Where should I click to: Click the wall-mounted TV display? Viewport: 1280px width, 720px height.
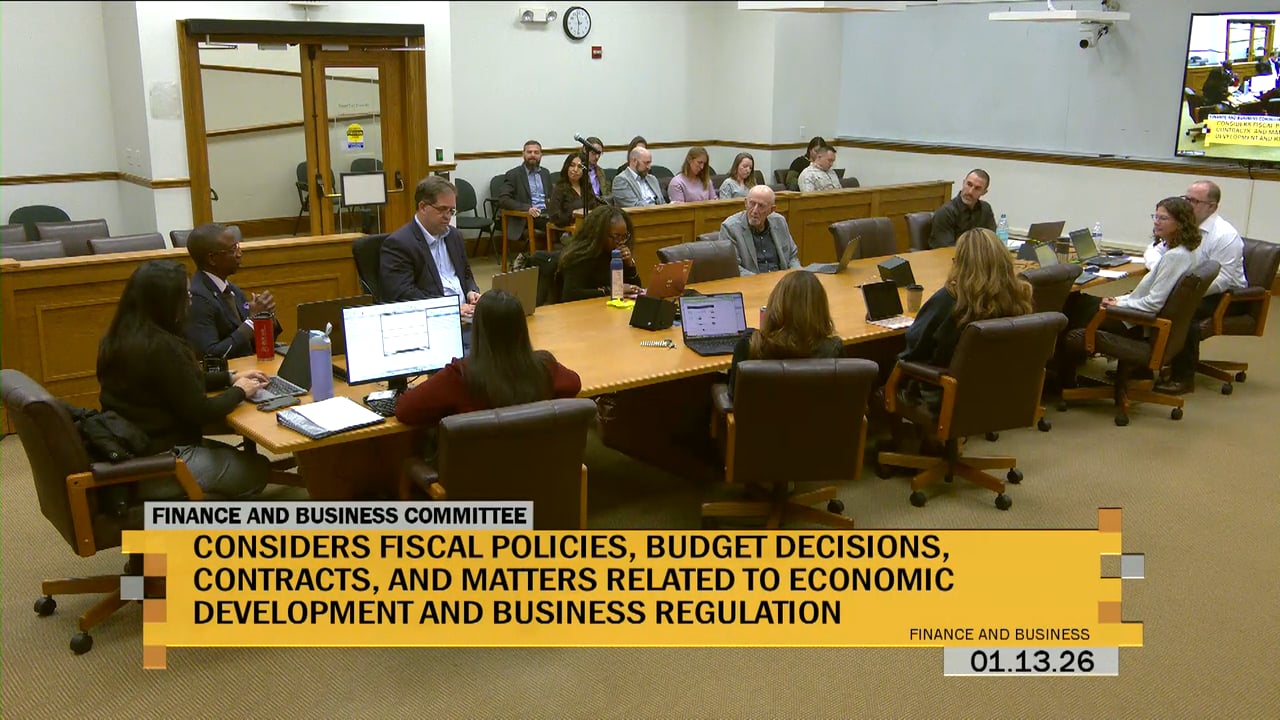tap(1229, 88)
